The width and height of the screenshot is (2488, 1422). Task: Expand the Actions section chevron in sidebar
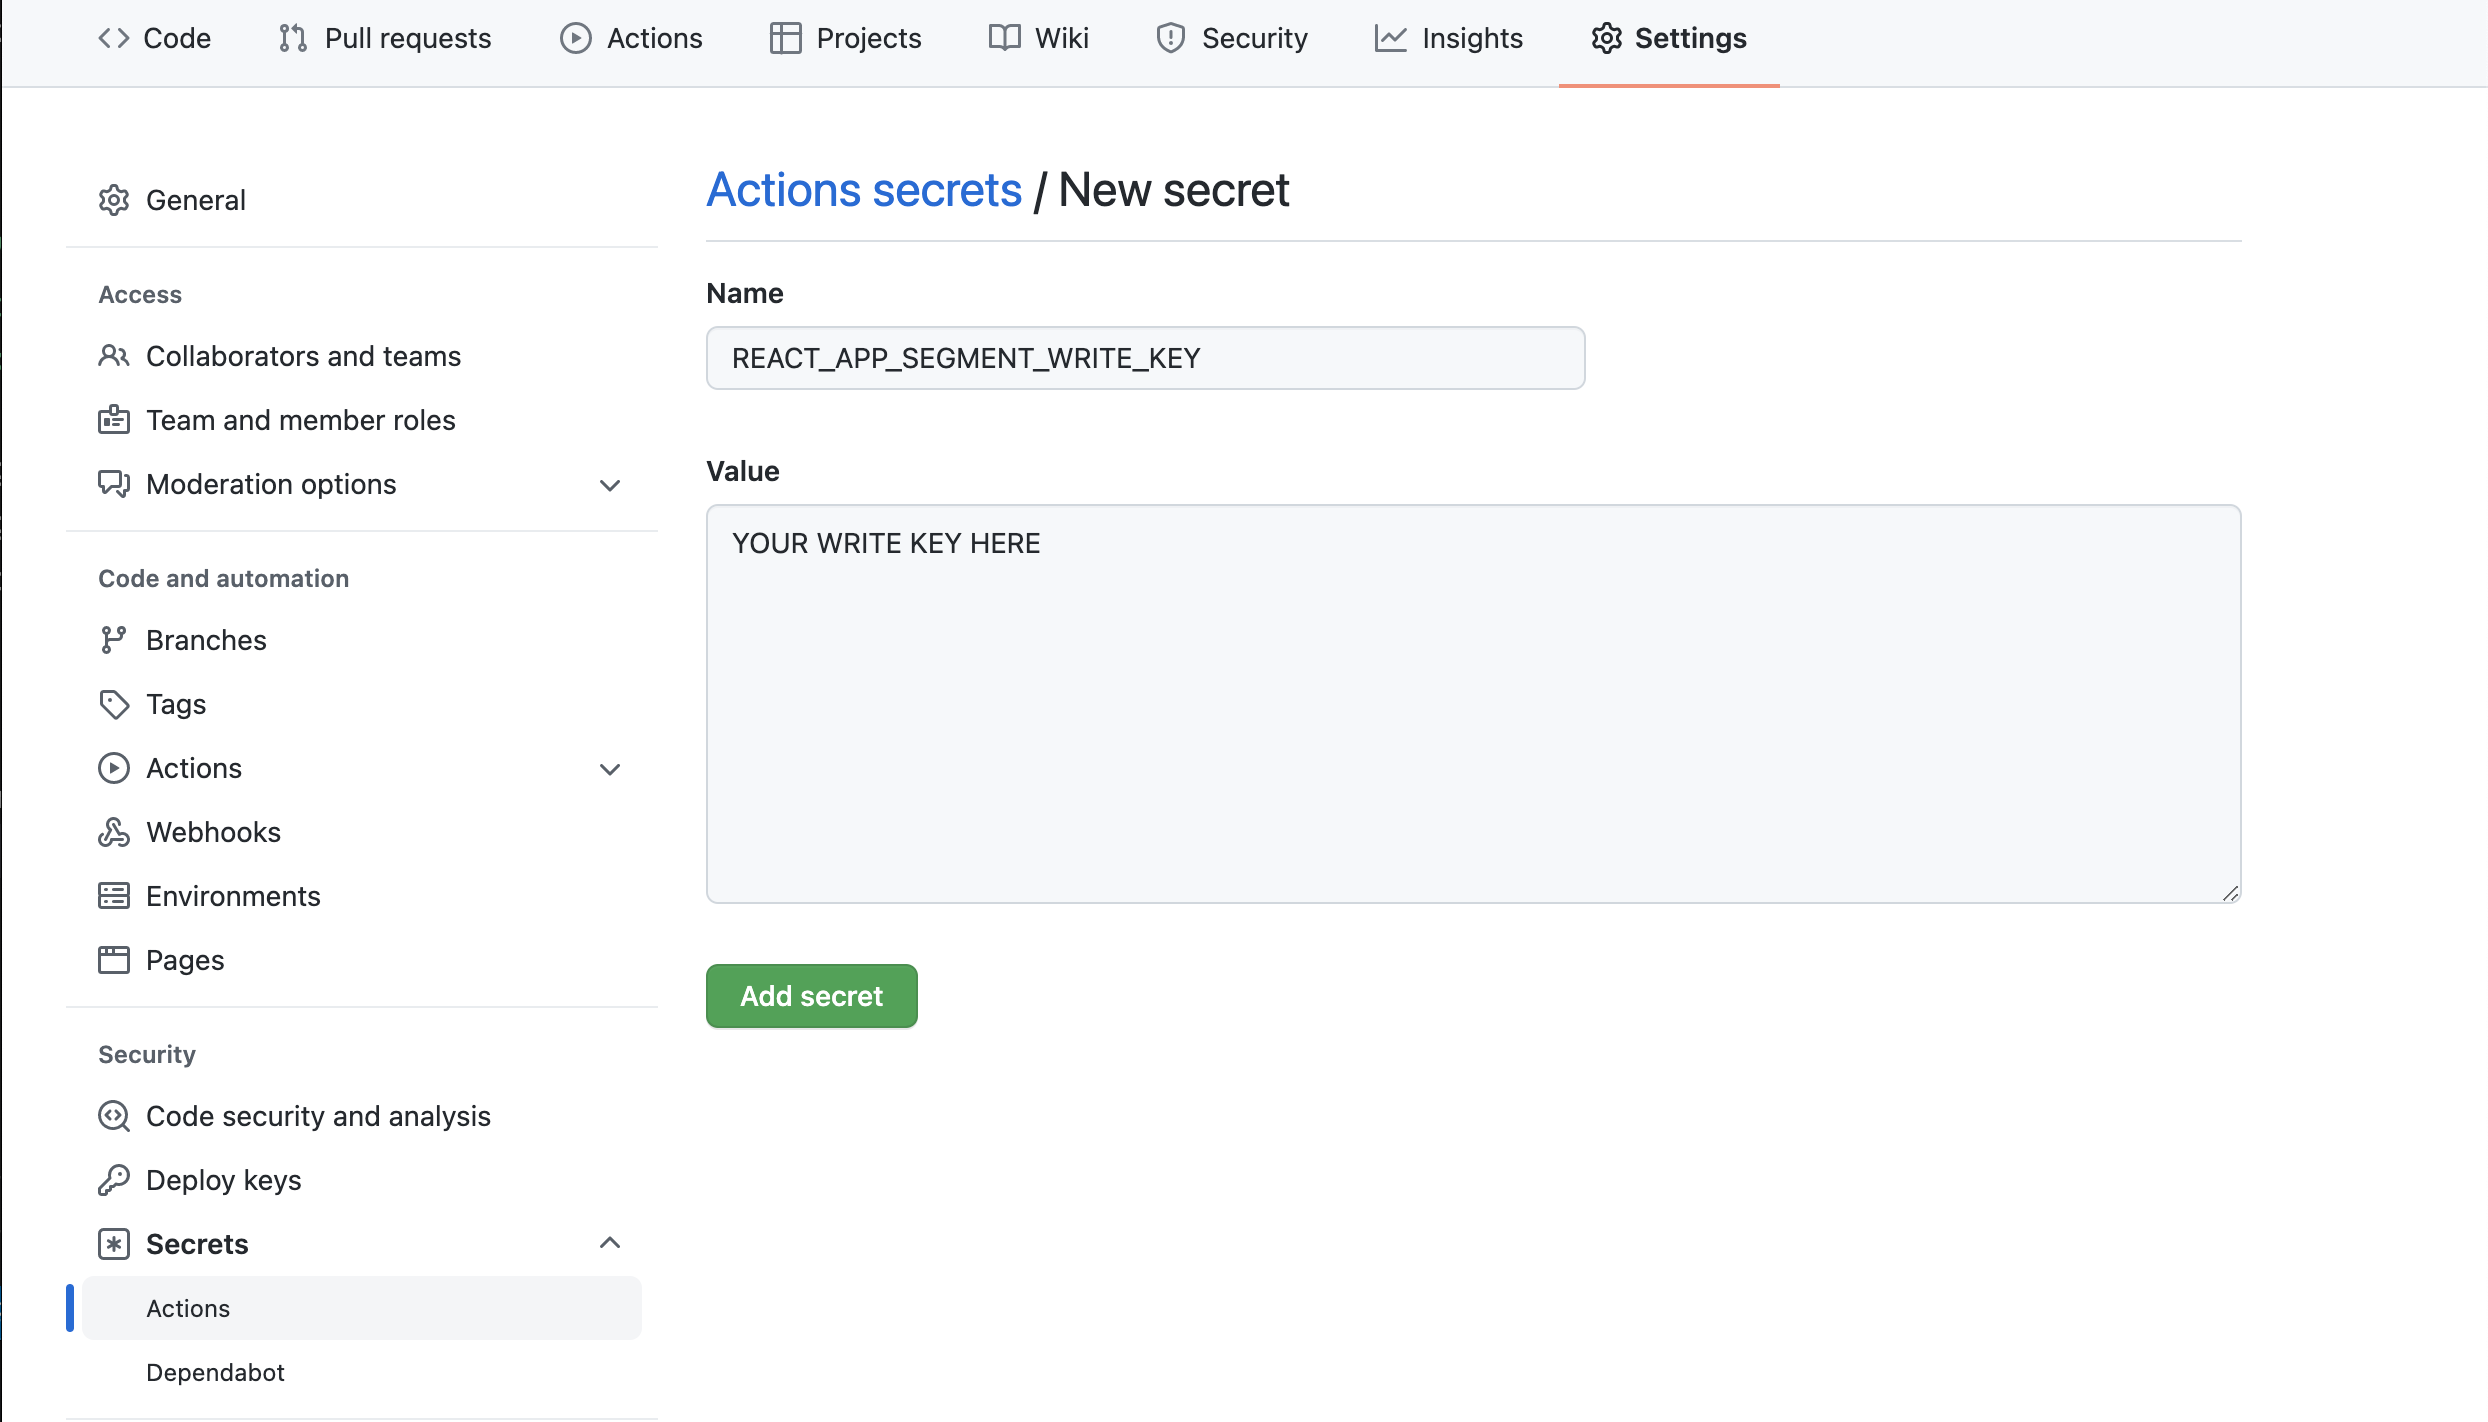click(x=610, y=769)
